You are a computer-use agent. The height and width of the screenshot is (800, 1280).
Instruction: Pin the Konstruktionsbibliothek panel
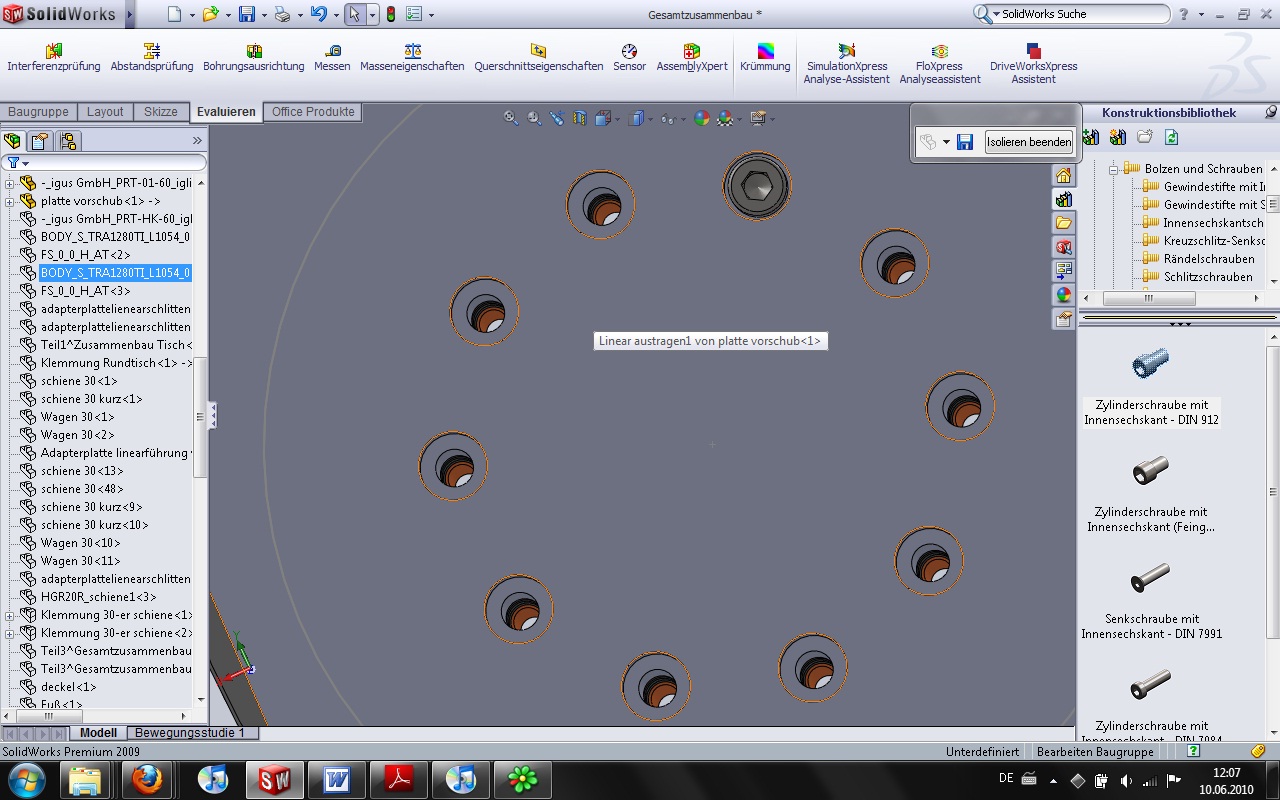click(1271, 113)
